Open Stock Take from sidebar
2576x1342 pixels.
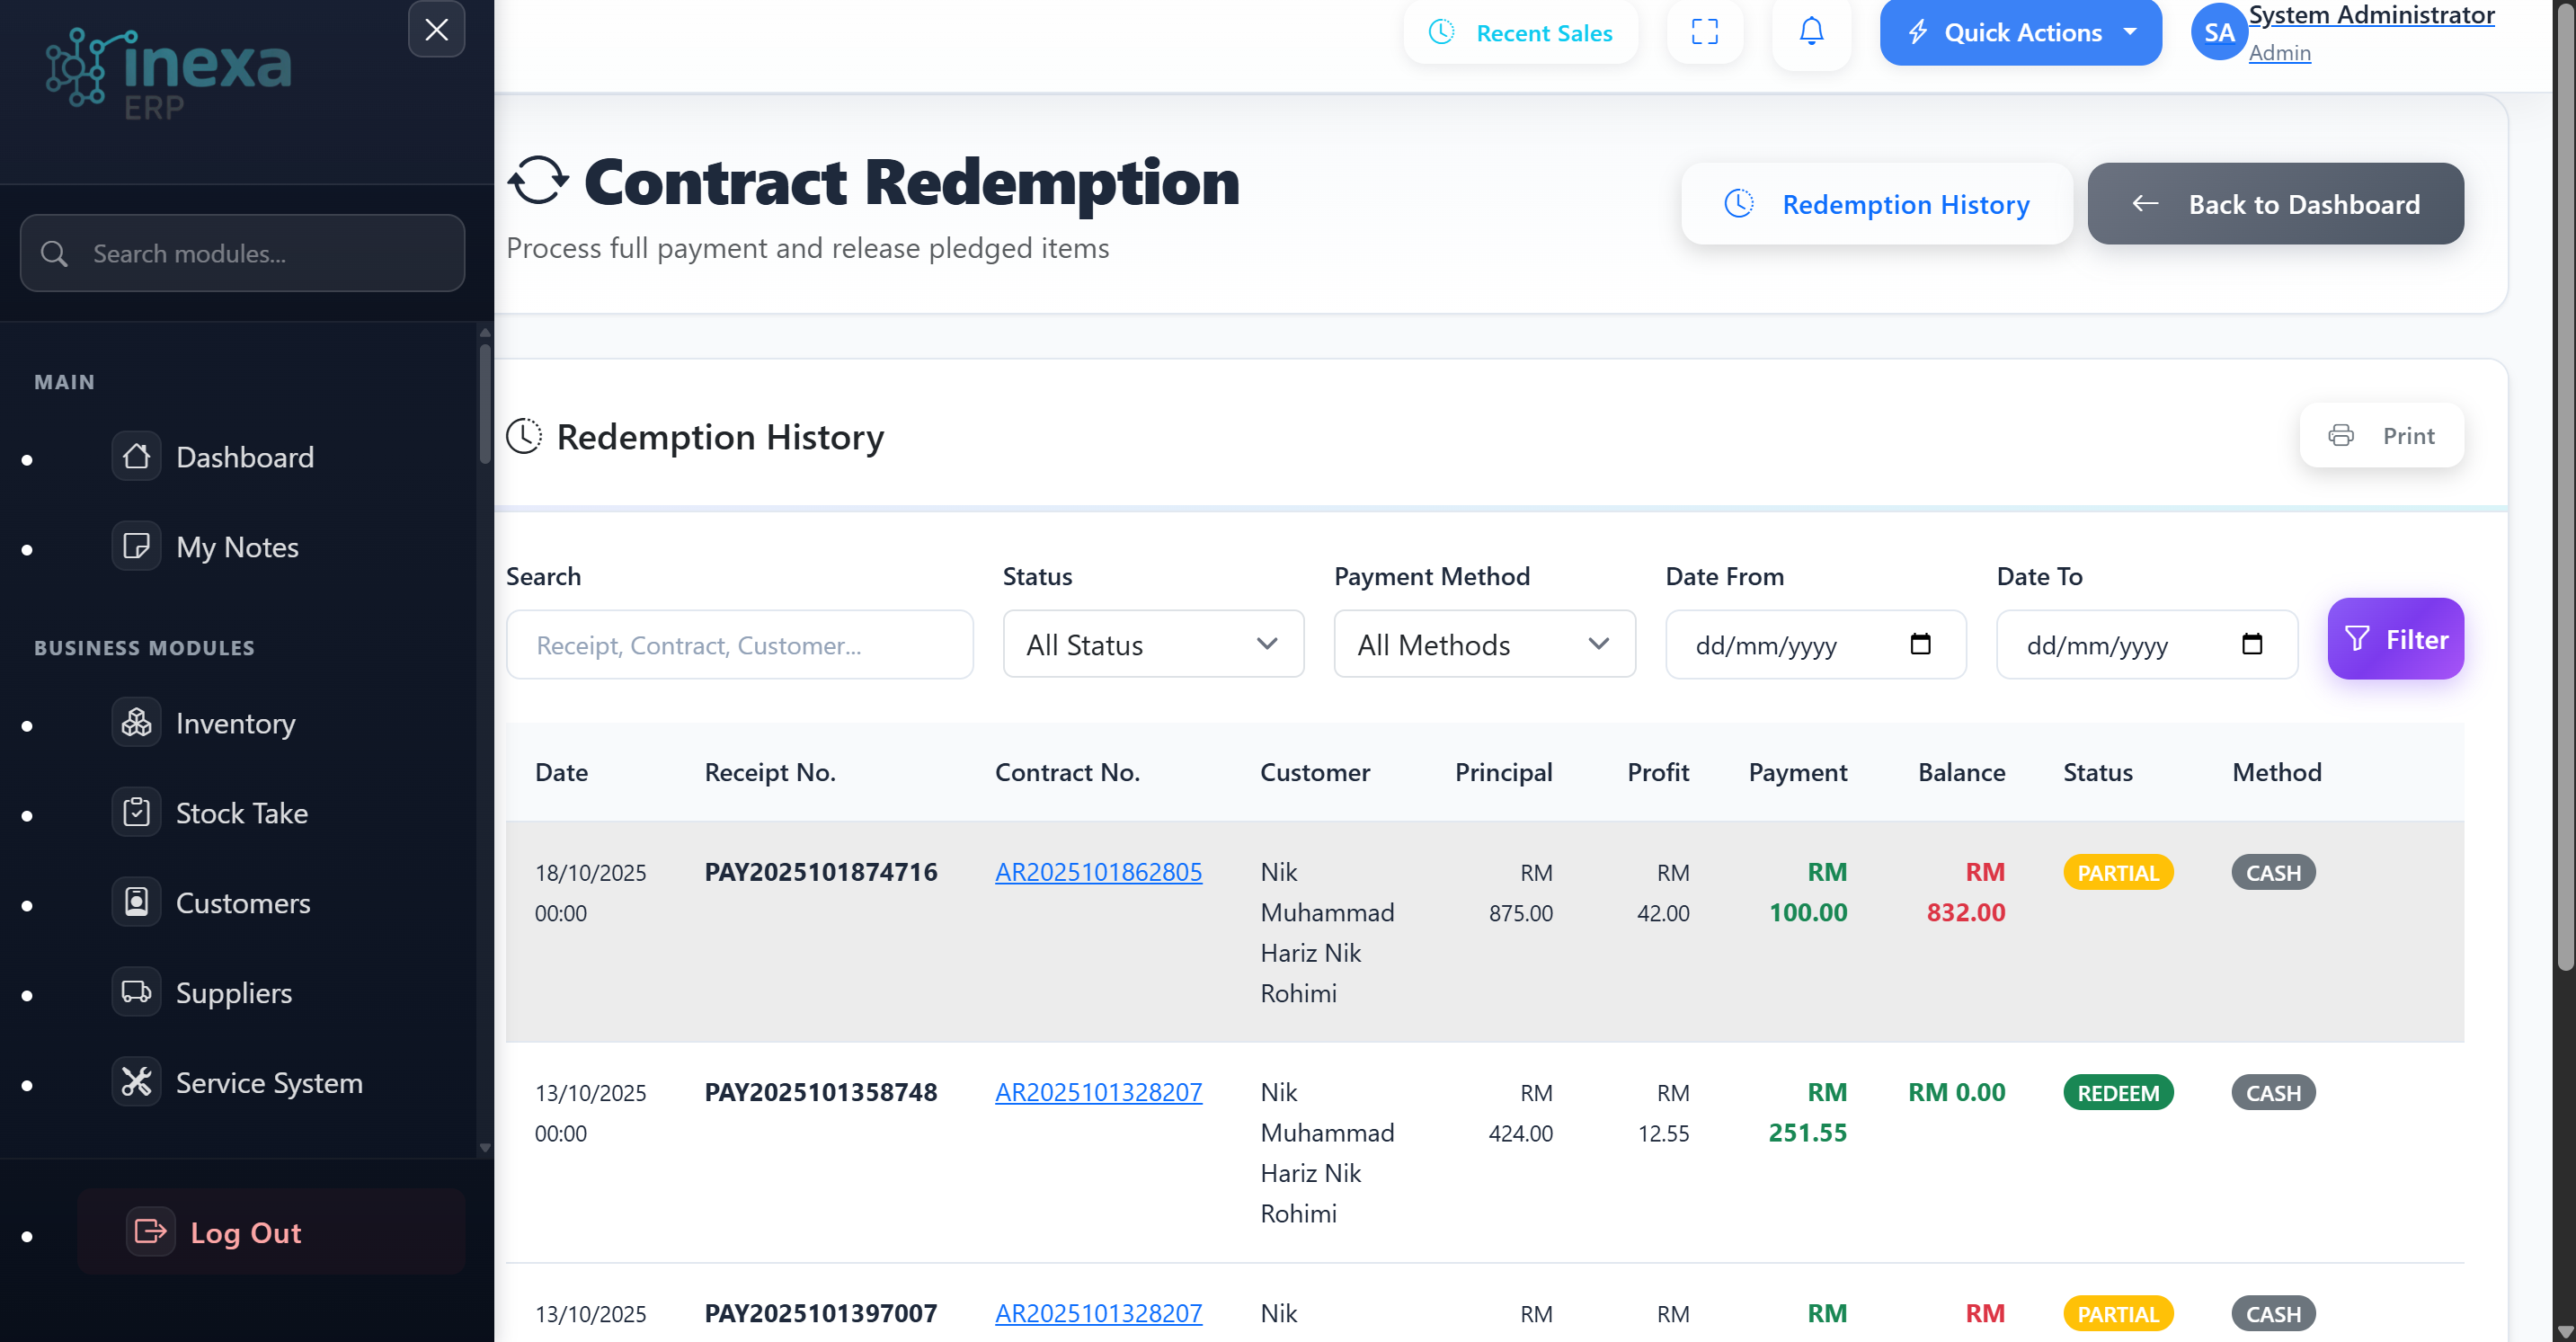pyautogui.click(x=241, y=813)
